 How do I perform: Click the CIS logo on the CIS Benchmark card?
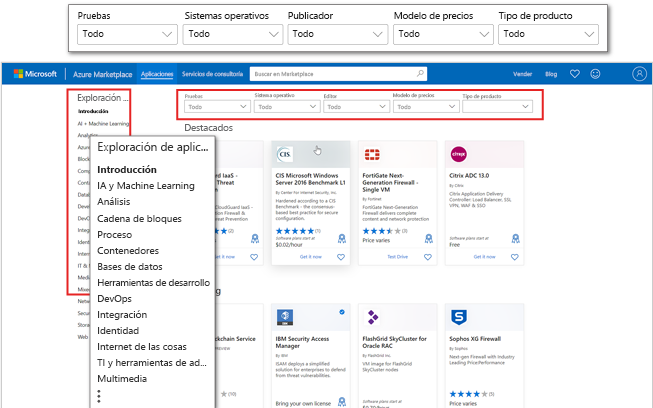tap(285, 154)
